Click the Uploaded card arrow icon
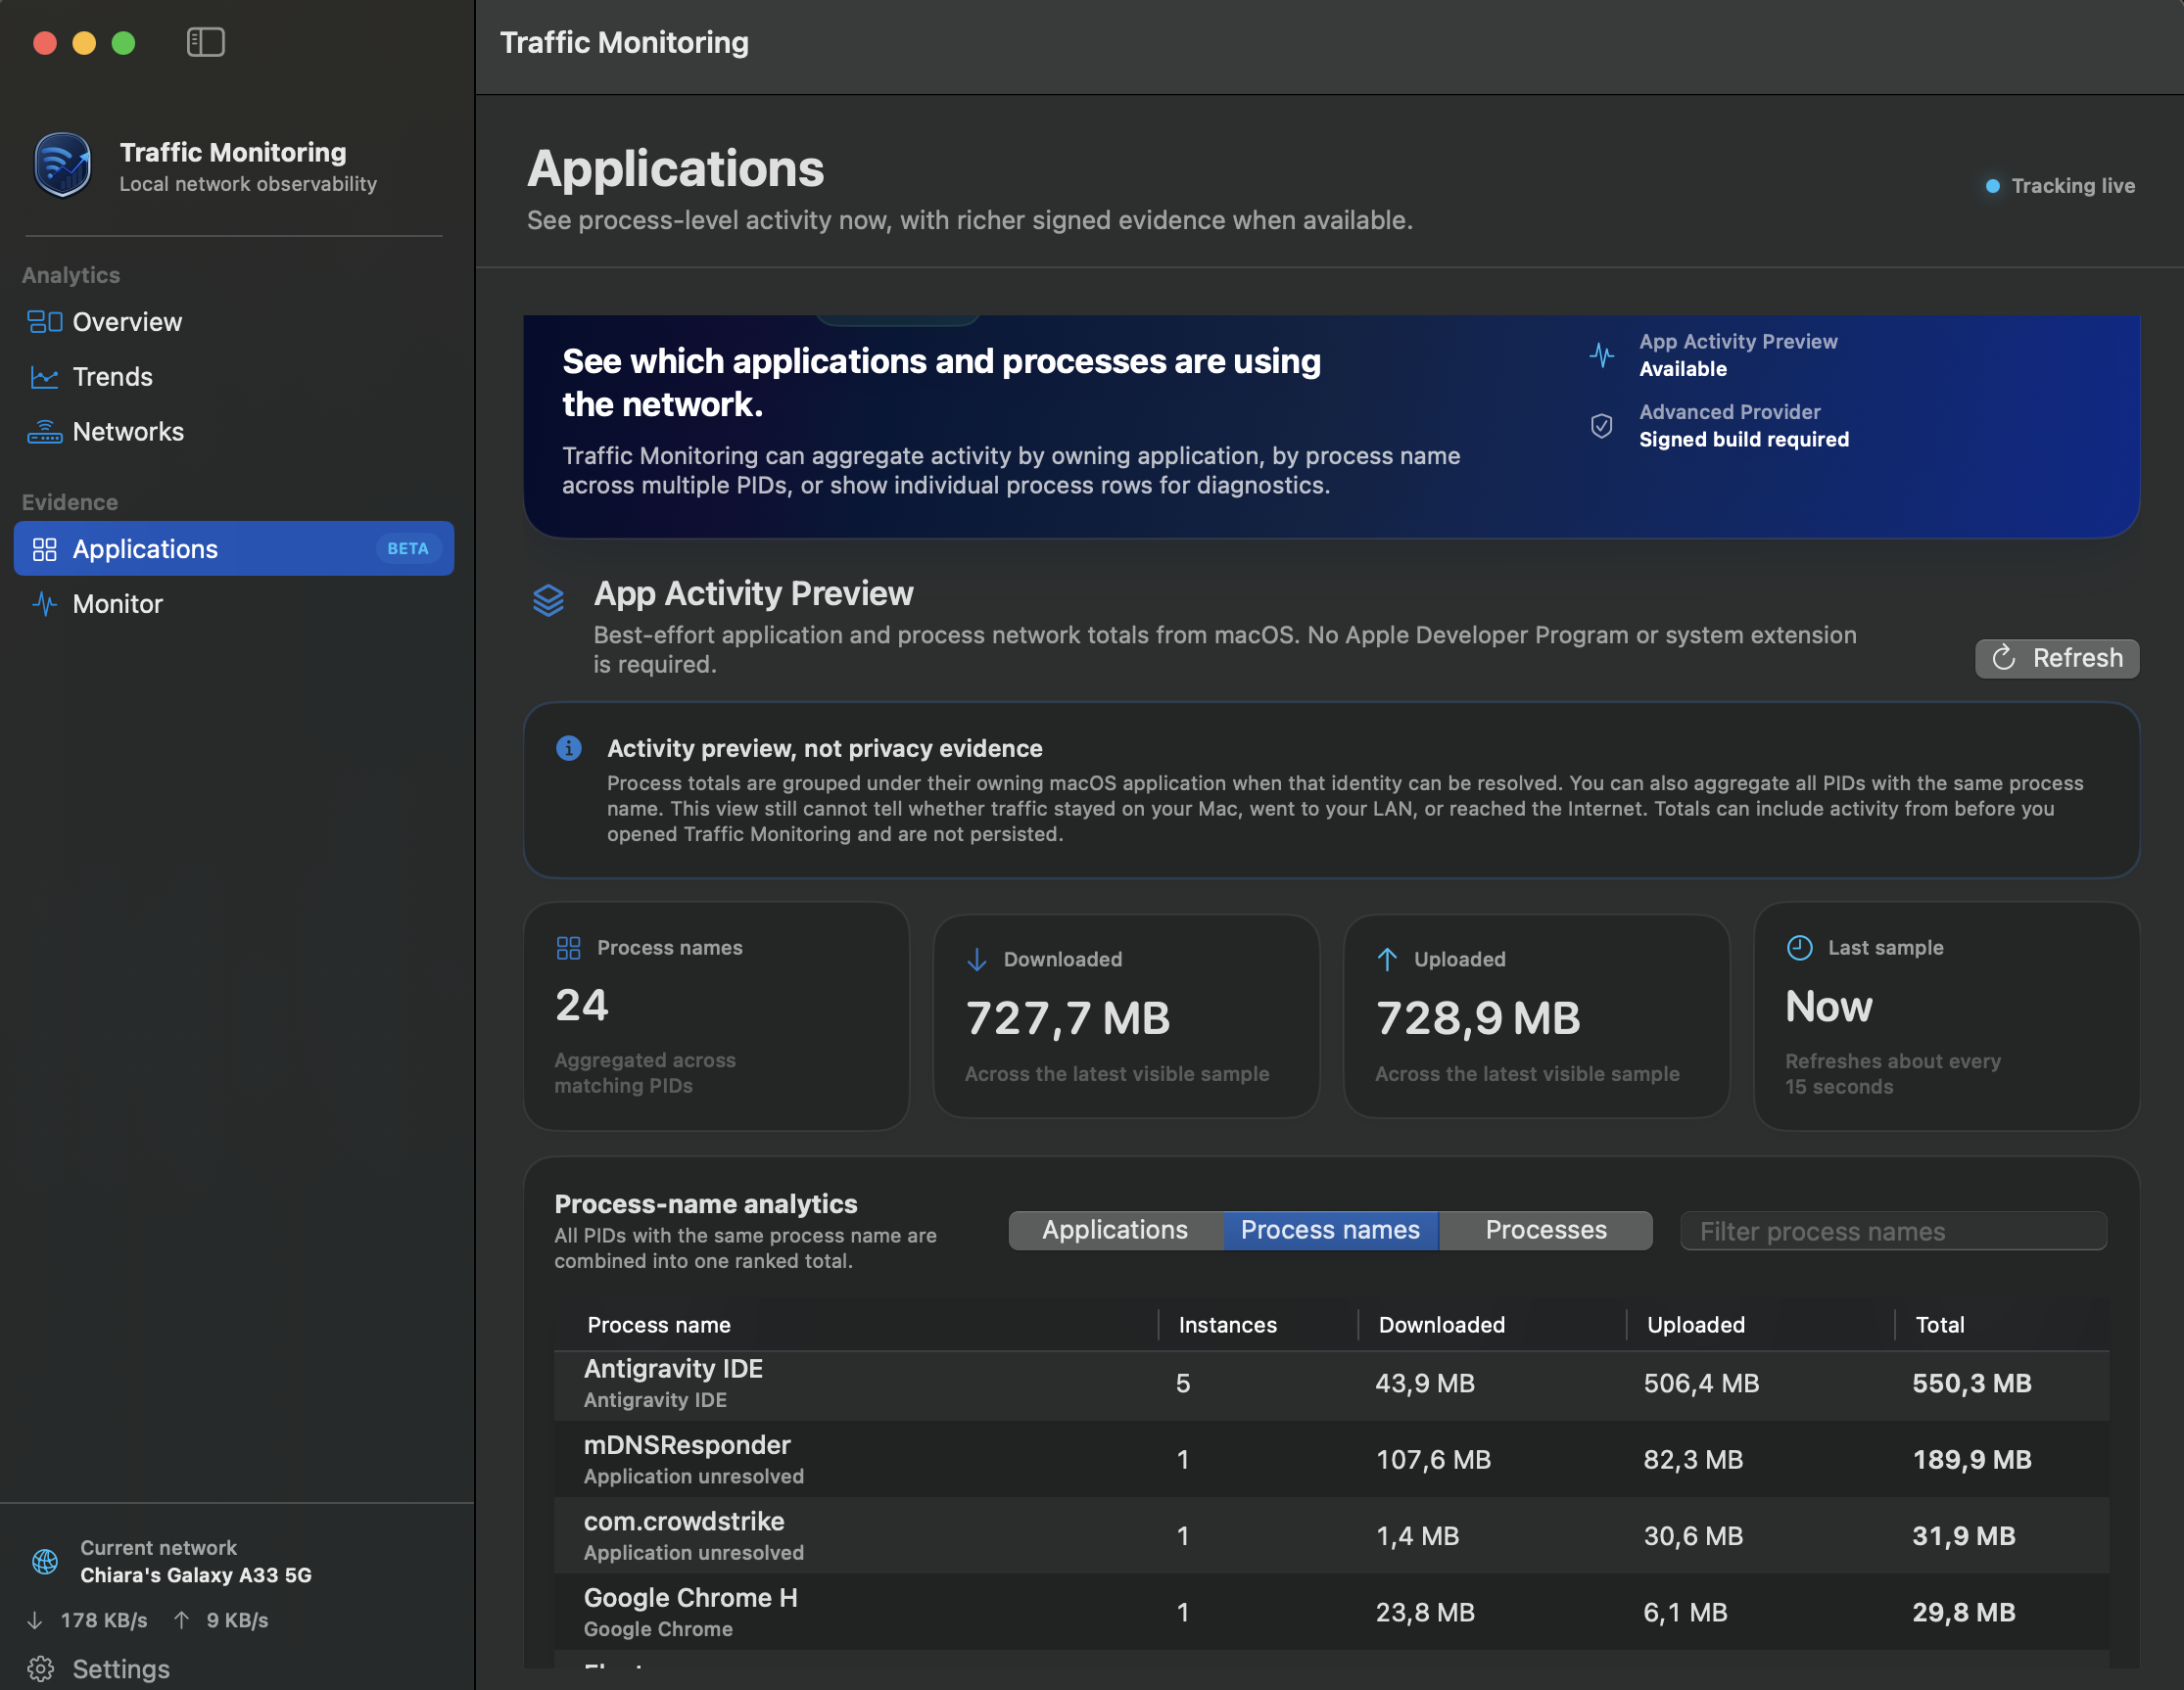Viewport: 2184px width, 1690px height. [x=1387, y=960]
